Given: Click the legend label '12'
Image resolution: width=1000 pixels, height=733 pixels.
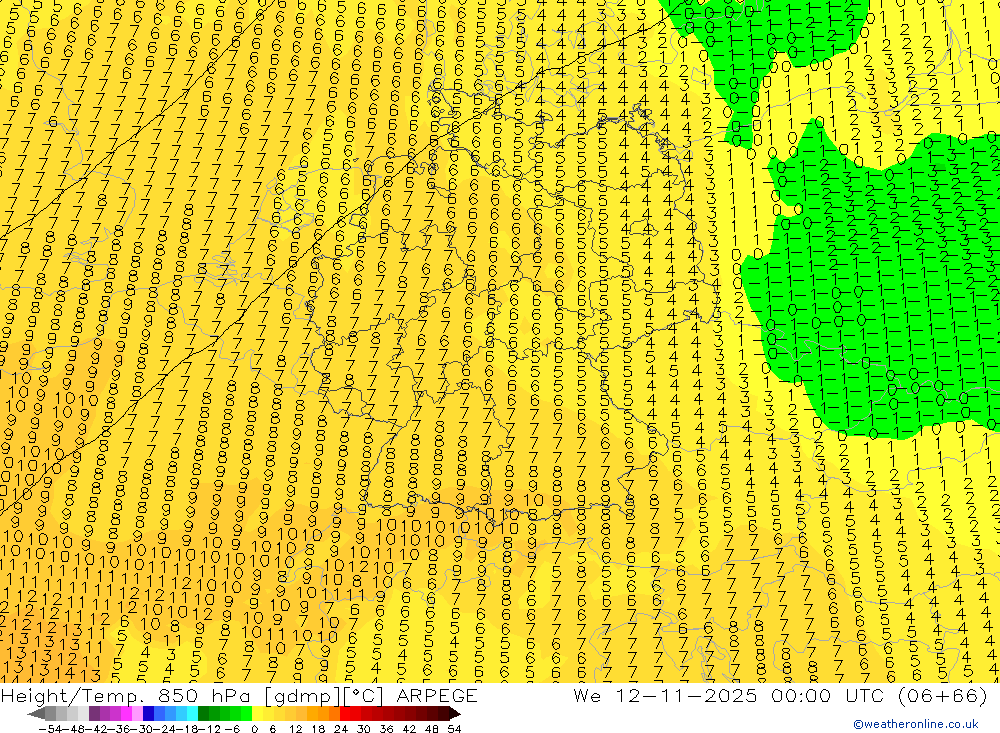Looking at the screenshot, I should point(295,729).
